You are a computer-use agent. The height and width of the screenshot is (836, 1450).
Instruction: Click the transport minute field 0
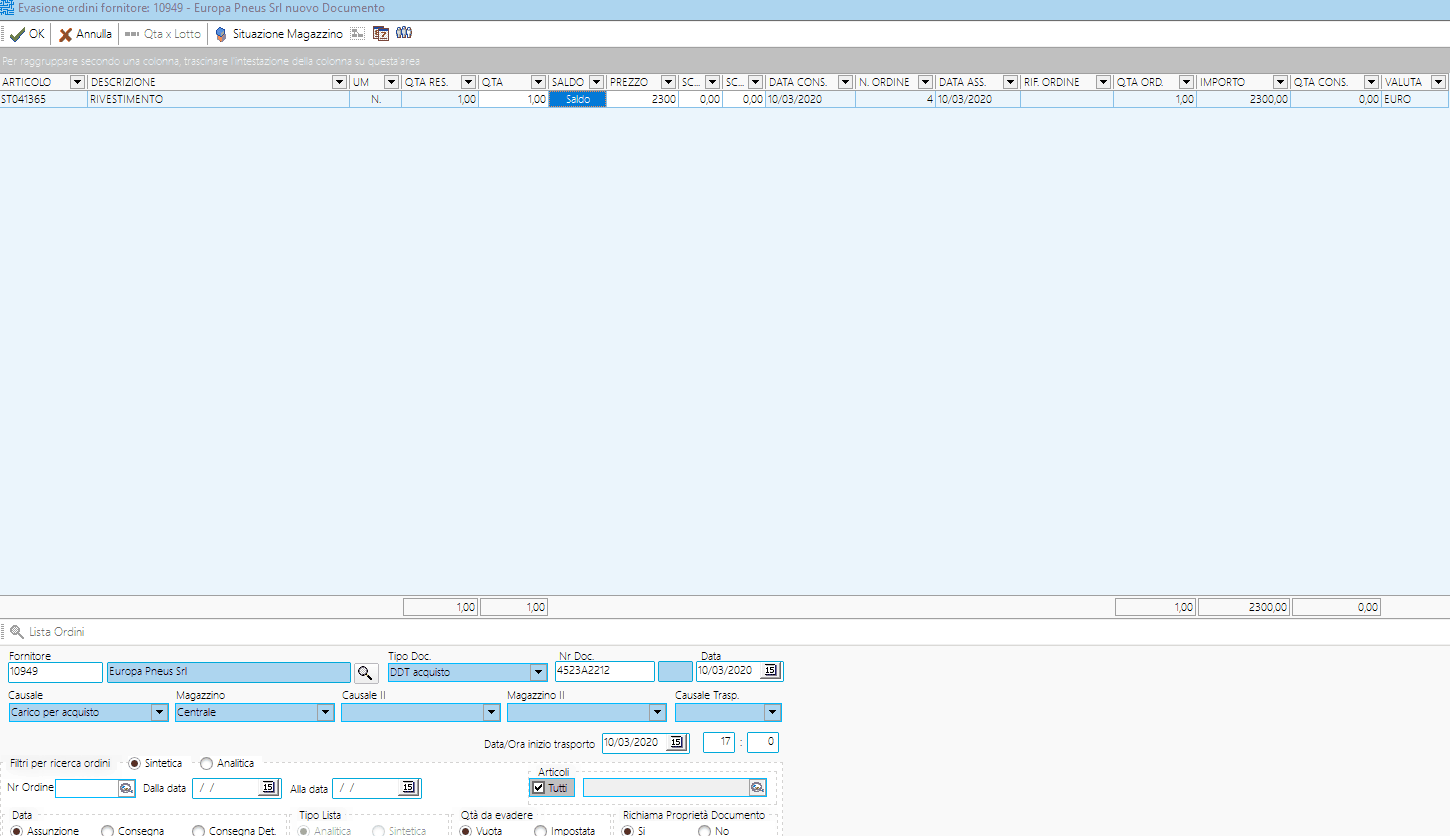pyautogui.click(x=762, y=742)
